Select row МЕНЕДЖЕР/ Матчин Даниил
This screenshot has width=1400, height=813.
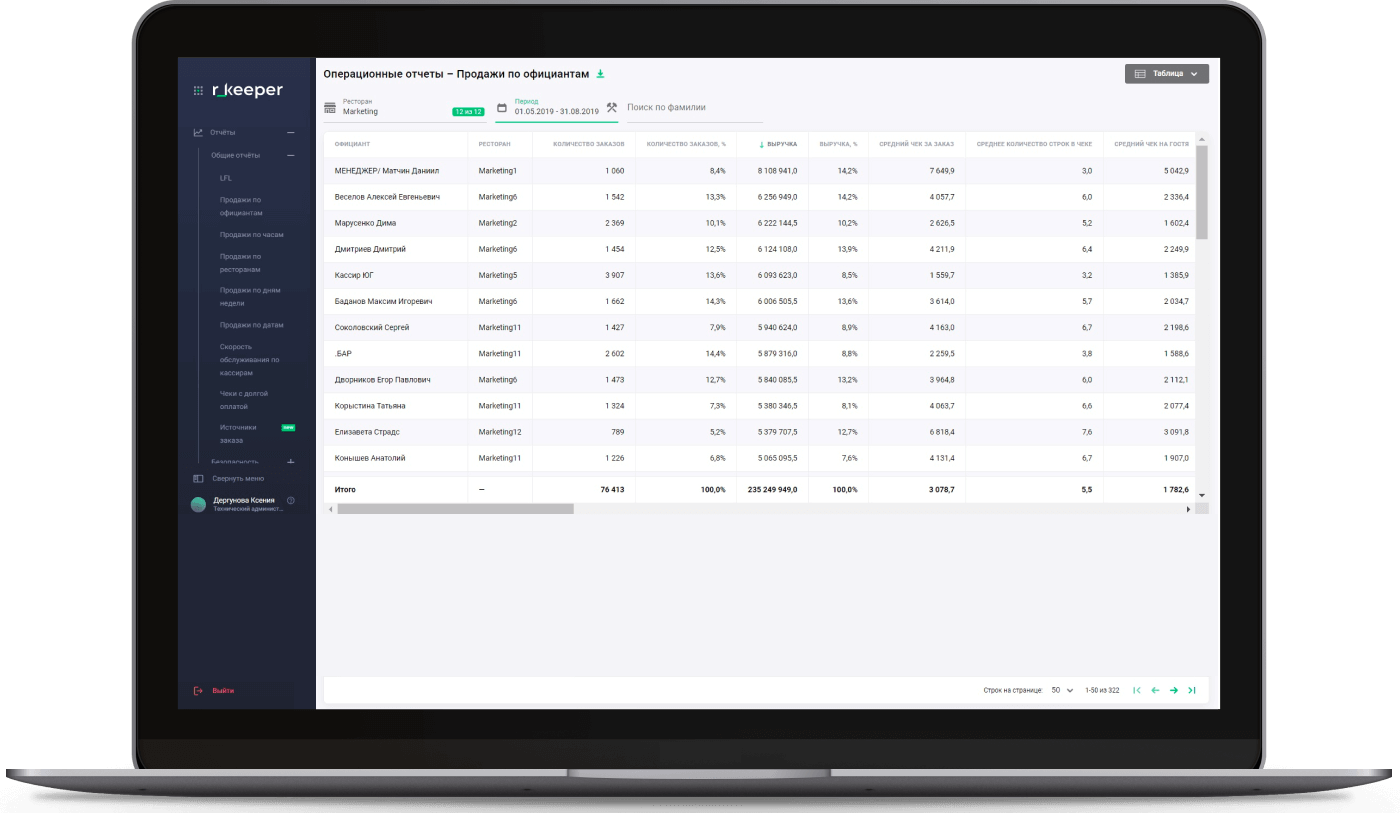click(758, 171)
